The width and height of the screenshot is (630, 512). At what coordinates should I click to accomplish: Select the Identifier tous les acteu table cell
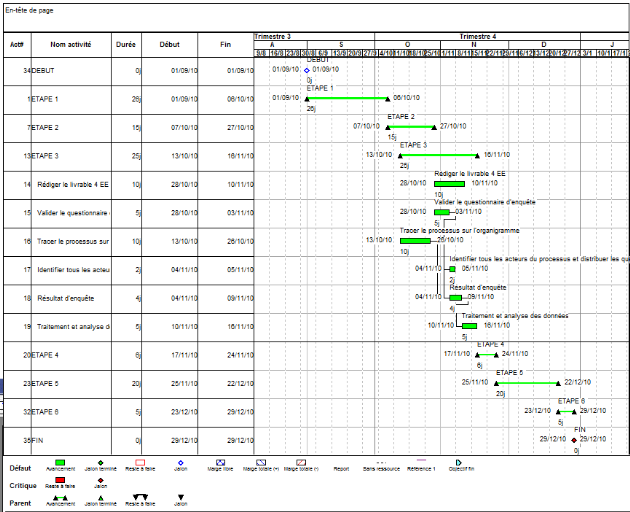click(x=71, y=270)
